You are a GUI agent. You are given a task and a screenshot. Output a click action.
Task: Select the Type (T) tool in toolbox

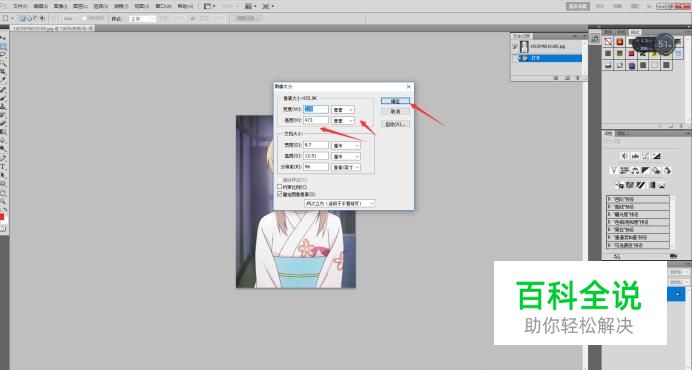click(x=3, y=166)
